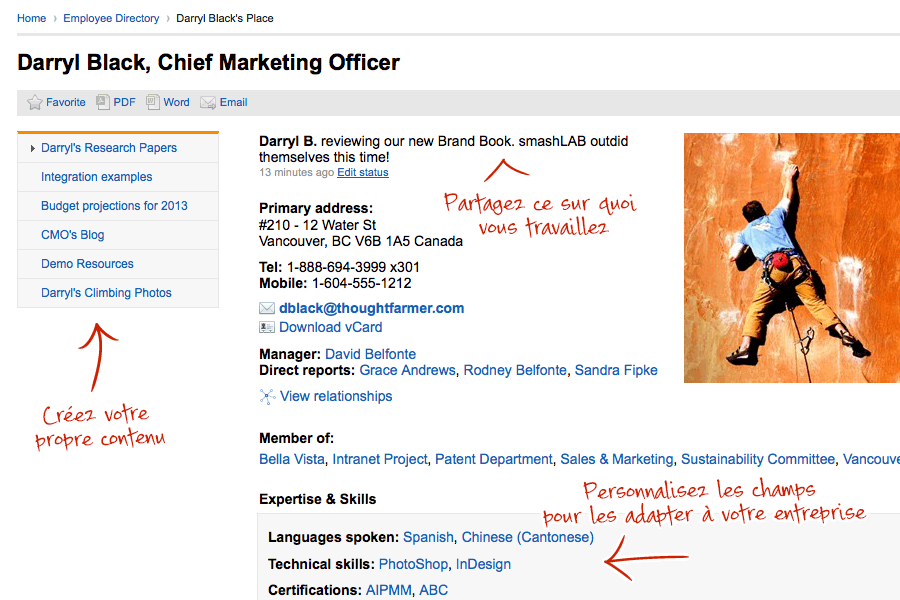Expand Darryl's Research Papers arrow
Viewport: 900px width, 600px height.
[33, 149]
